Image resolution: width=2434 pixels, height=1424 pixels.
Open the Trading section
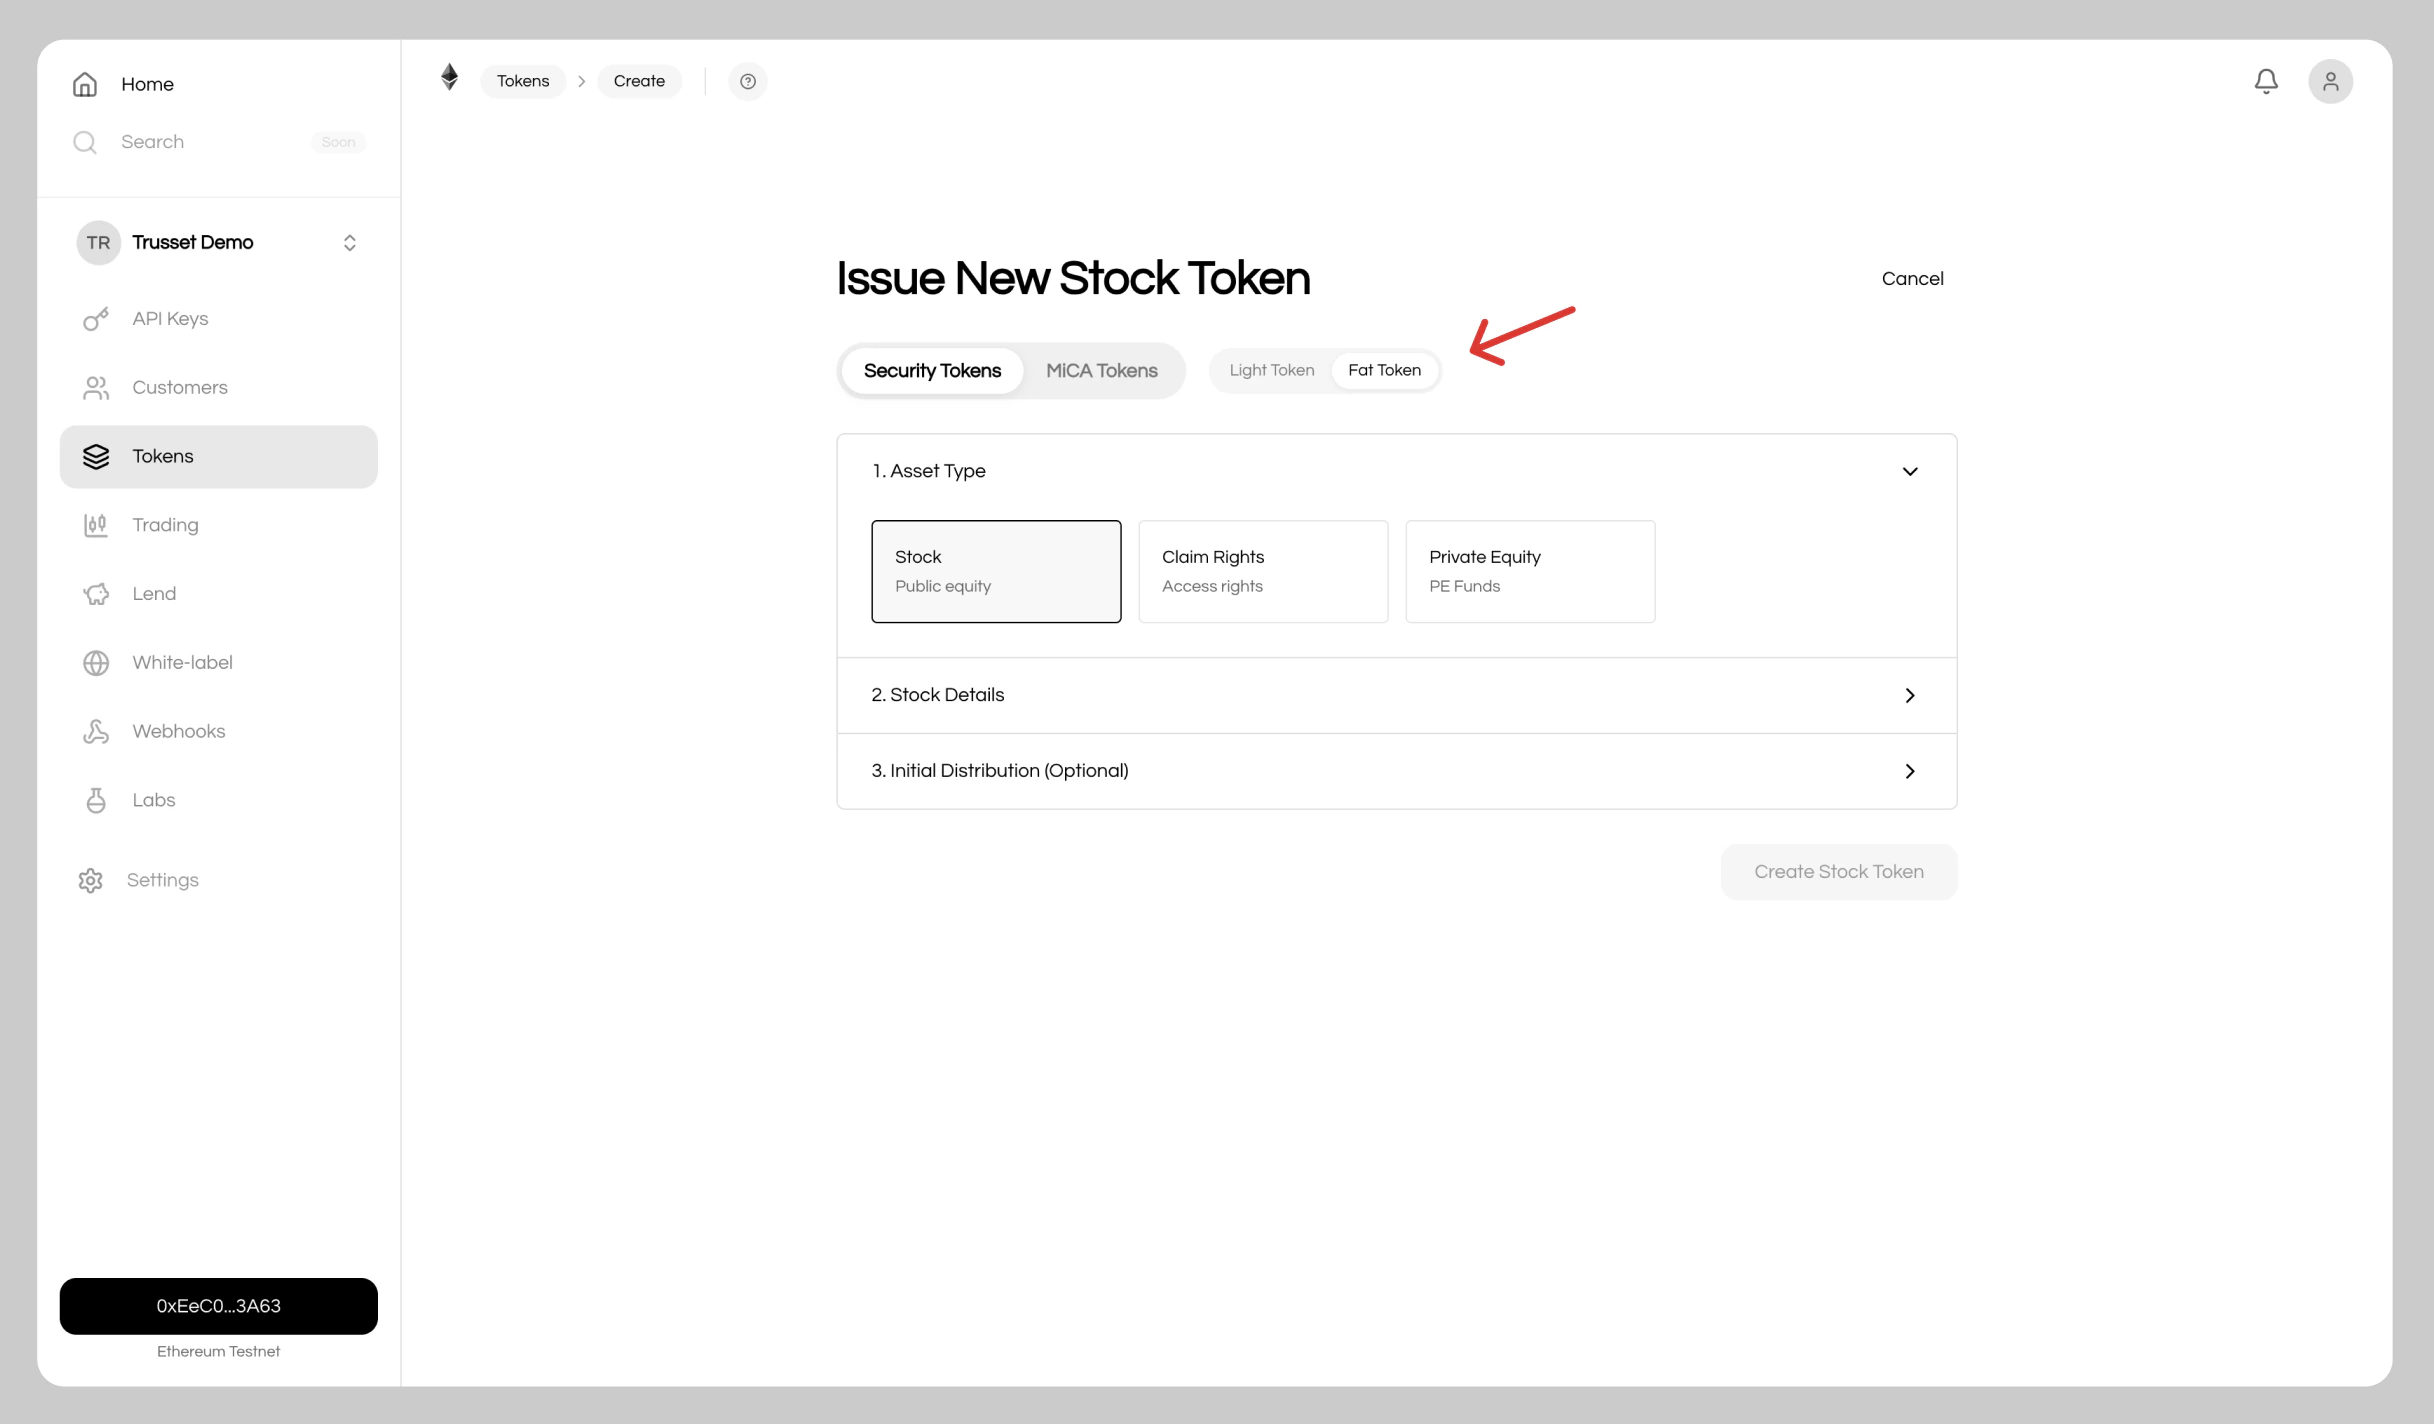point(165,524)
